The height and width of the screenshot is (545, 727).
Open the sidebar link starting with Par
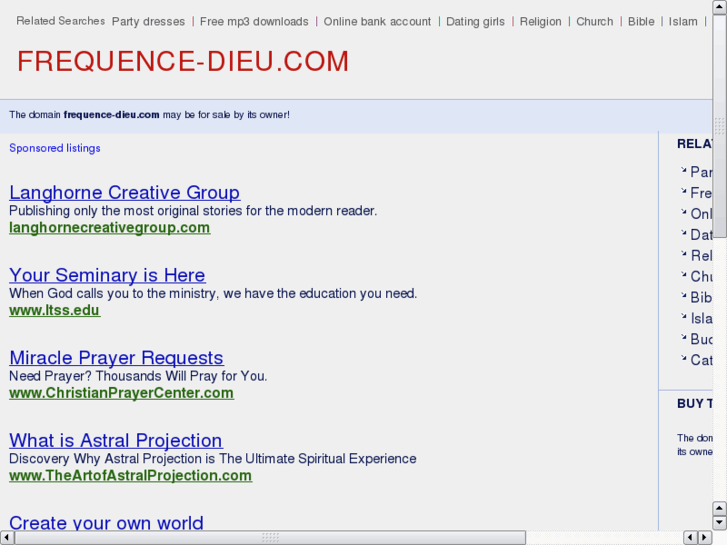[x=701, y=172]
